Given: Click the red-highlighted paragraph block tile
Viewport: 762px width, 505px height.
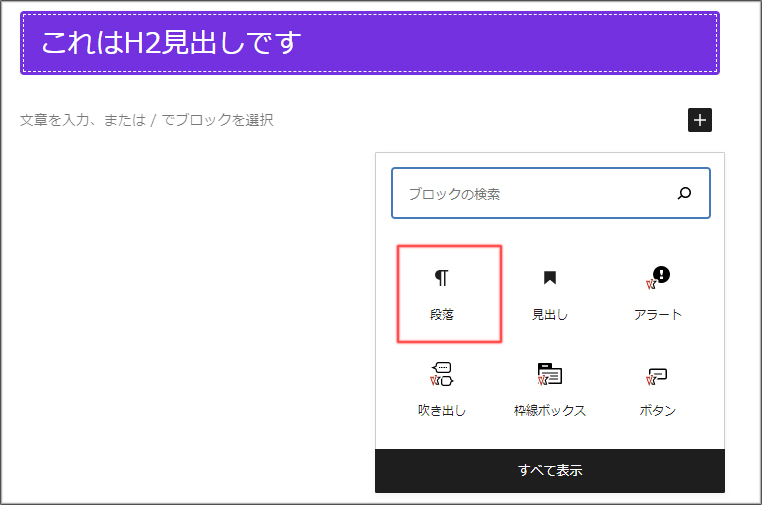Looking at the screenshot, I should click(449, 294).
